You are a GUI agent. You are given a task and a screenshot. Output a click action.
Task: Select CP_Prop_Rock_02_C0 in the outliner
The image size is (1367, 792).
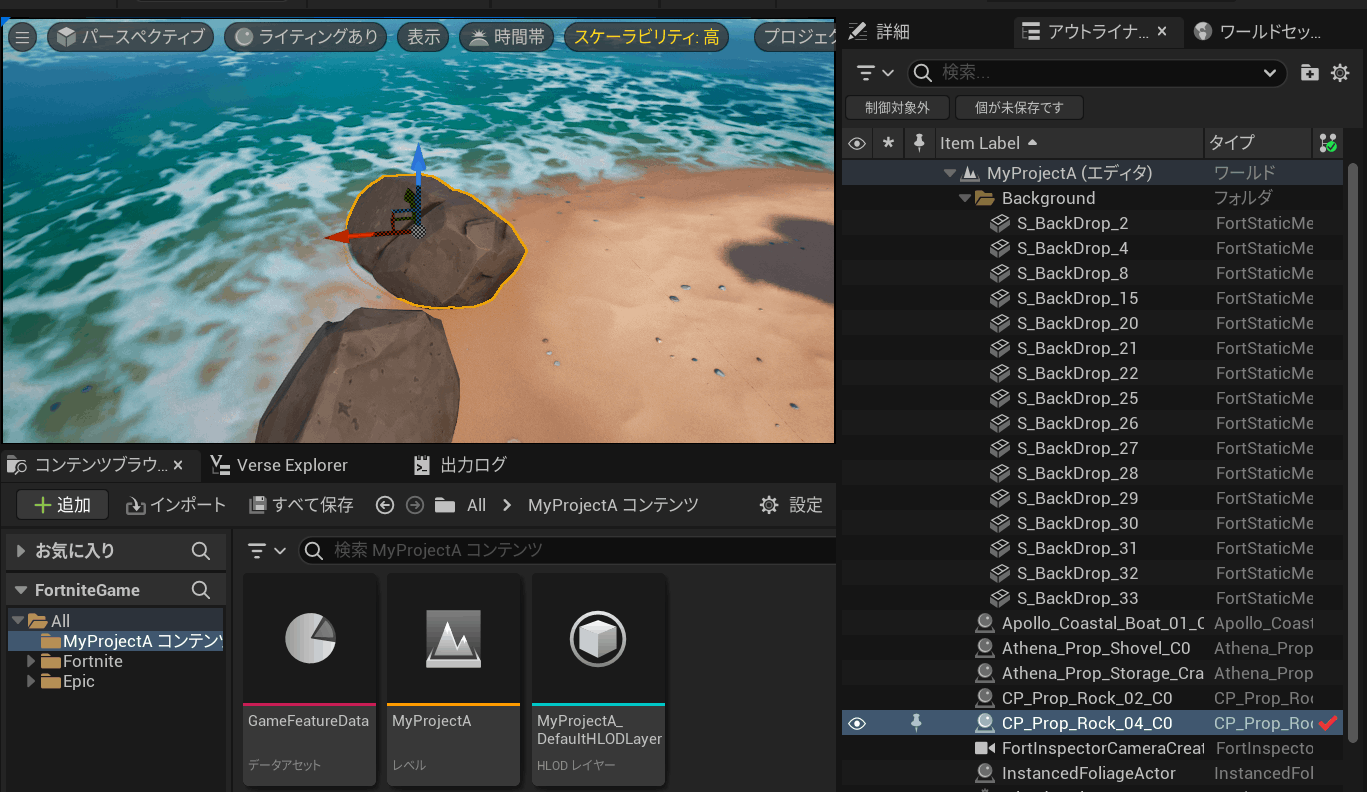(x=1087, y=698)
